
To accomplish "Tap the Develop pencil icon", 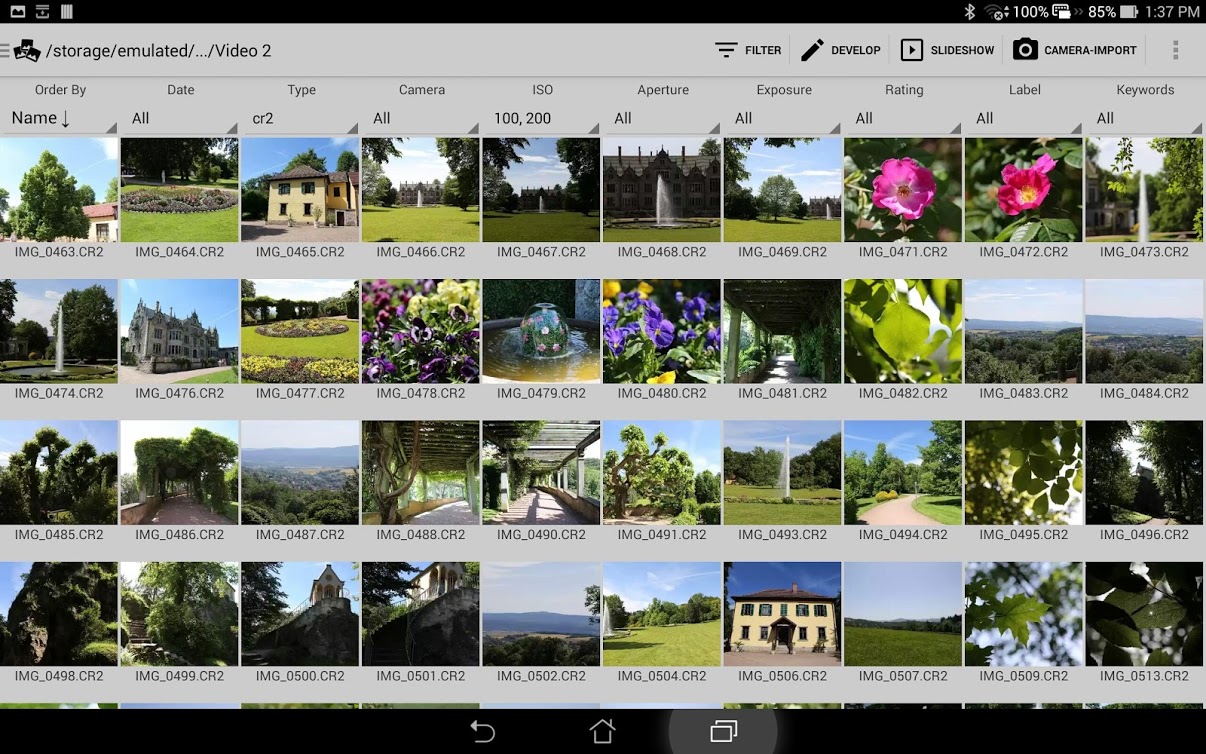I will click(x=812, y=50).
